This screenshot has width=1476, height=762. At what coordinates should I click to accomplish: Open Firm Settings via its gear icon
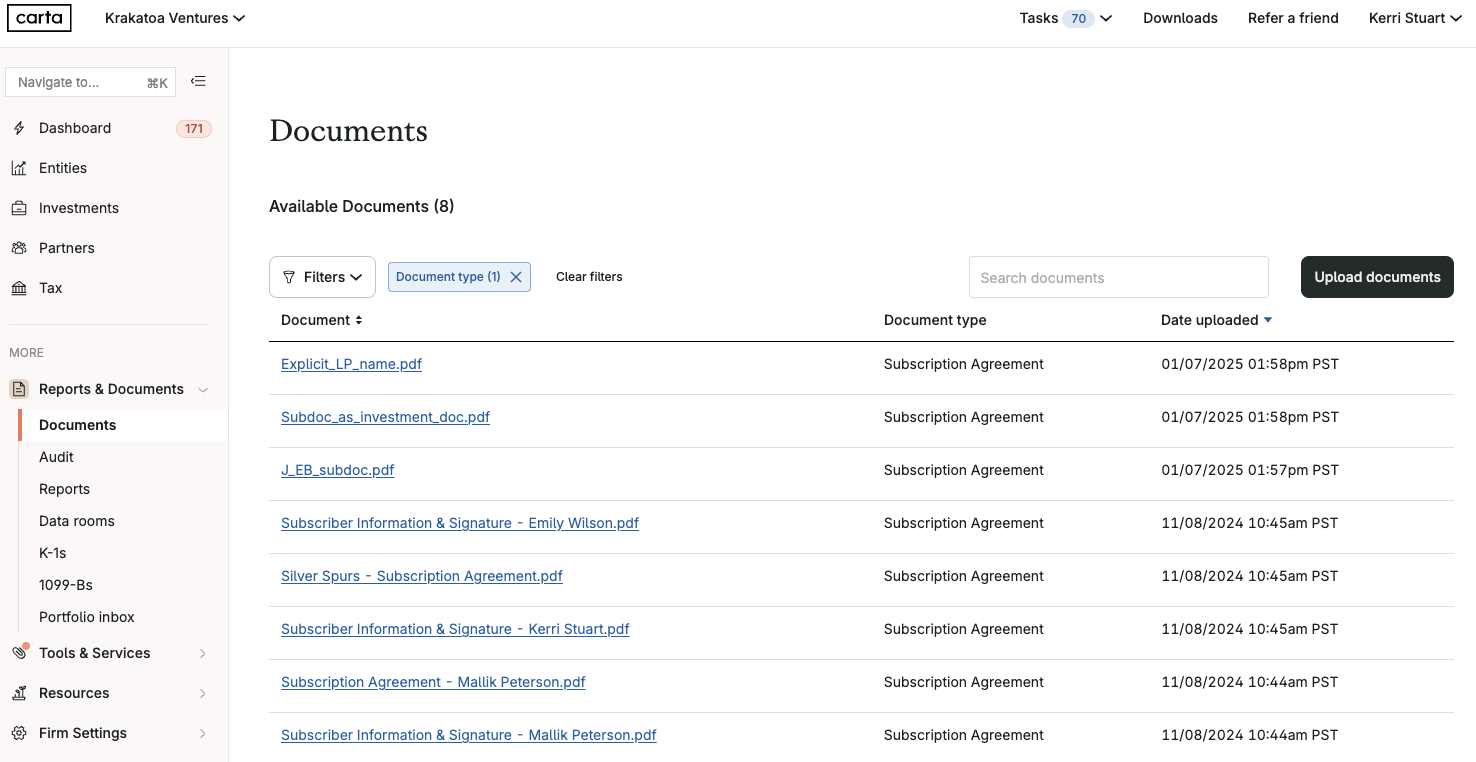(x=19, y=733)
